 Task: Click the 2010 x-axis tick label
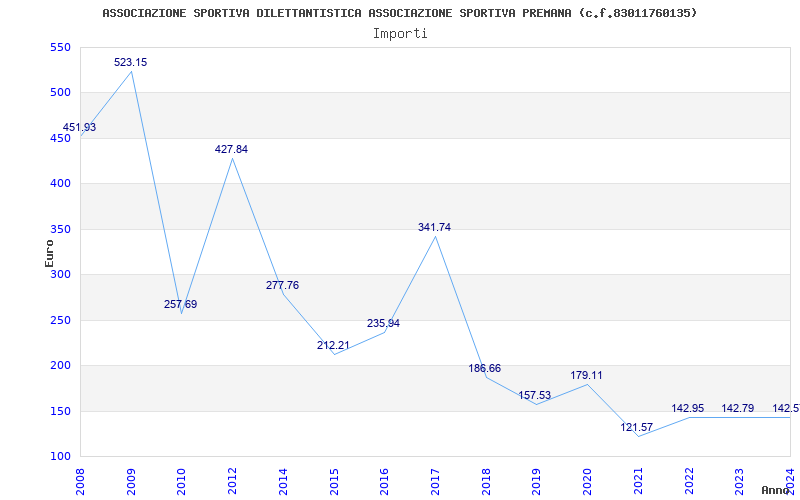coord(182,482)
